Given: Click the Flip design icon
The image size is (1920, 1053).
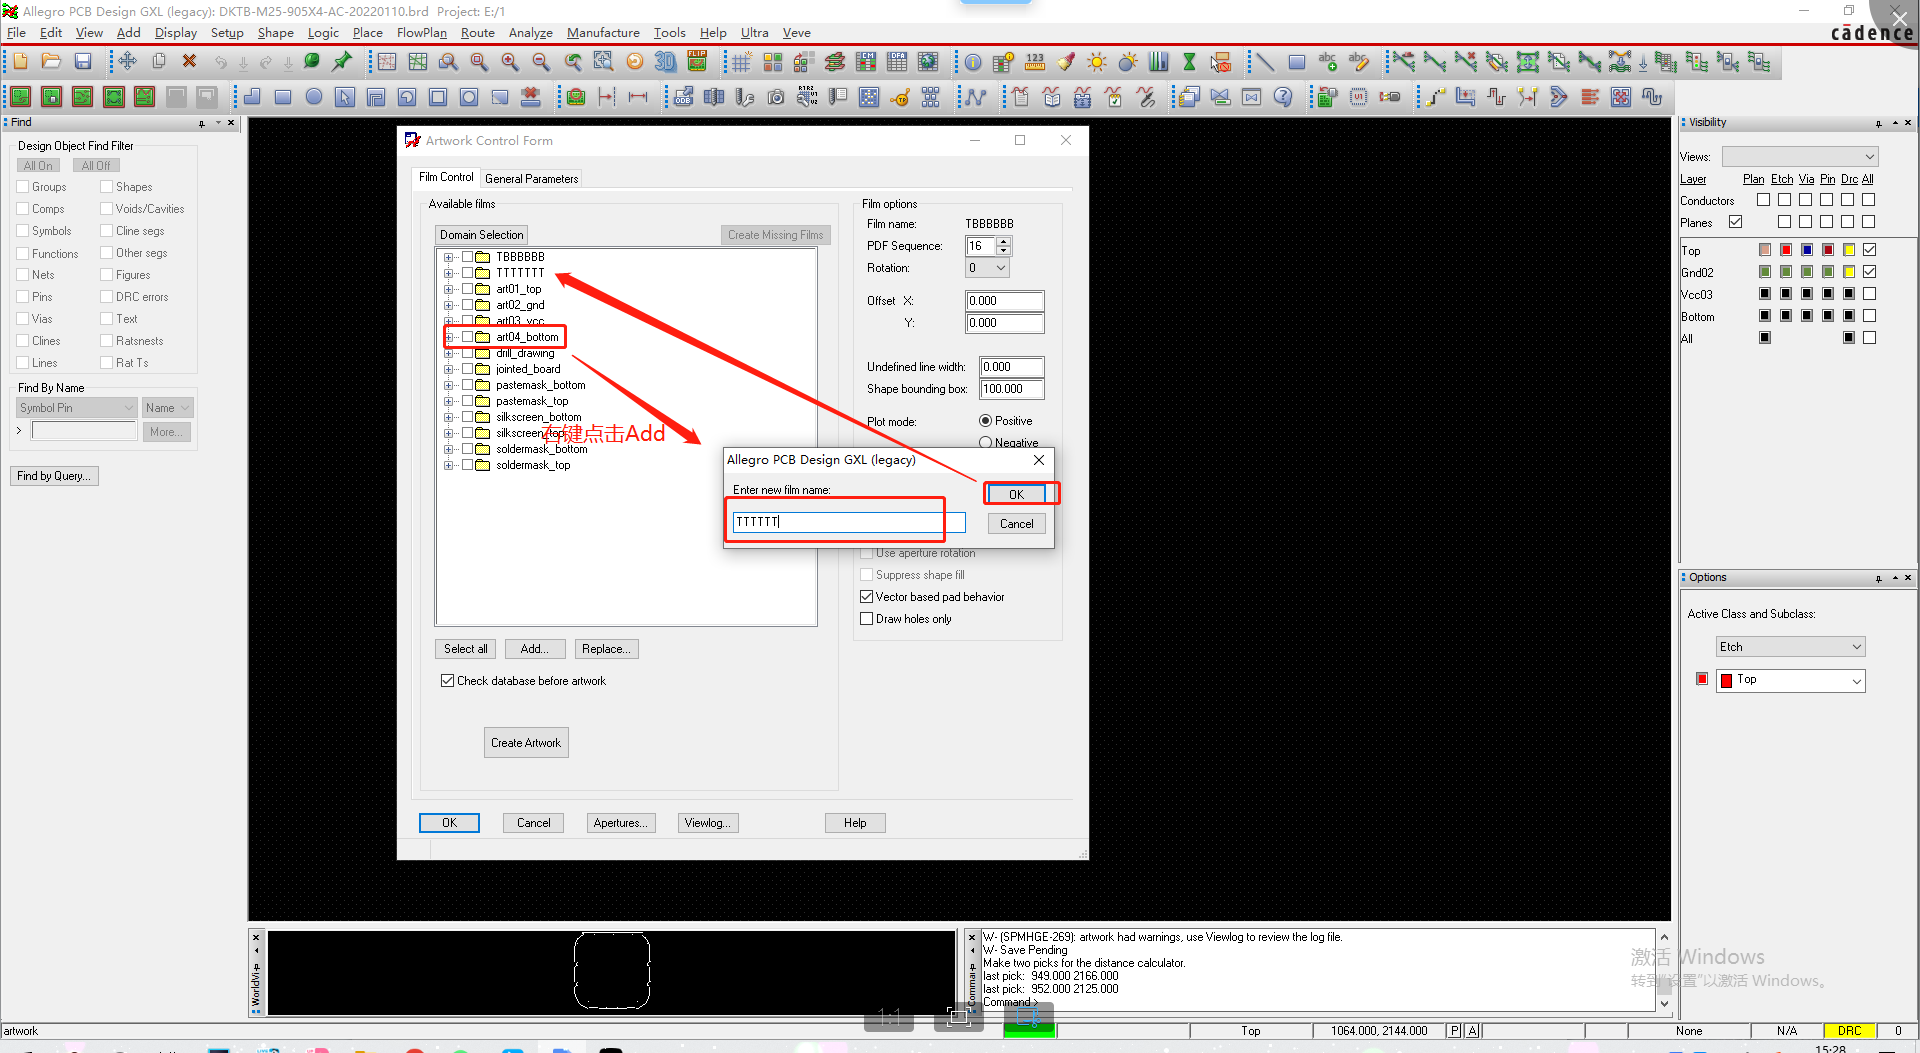Looking at the screenshot, I should 697,62.
